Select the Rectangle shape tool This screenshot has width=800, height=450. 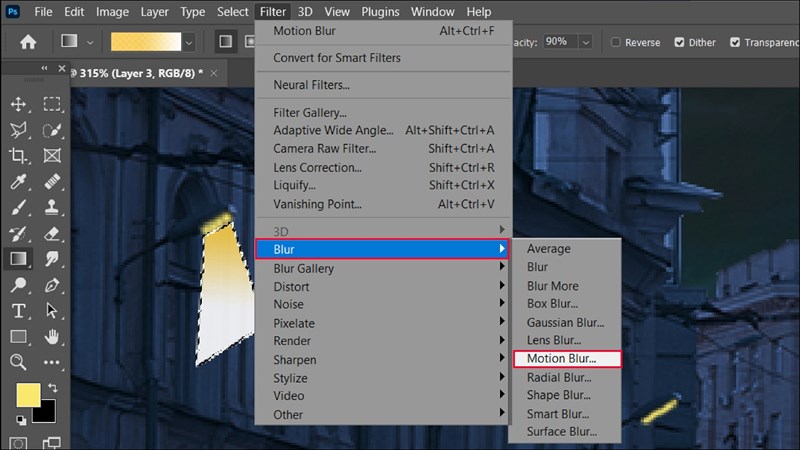18,337
